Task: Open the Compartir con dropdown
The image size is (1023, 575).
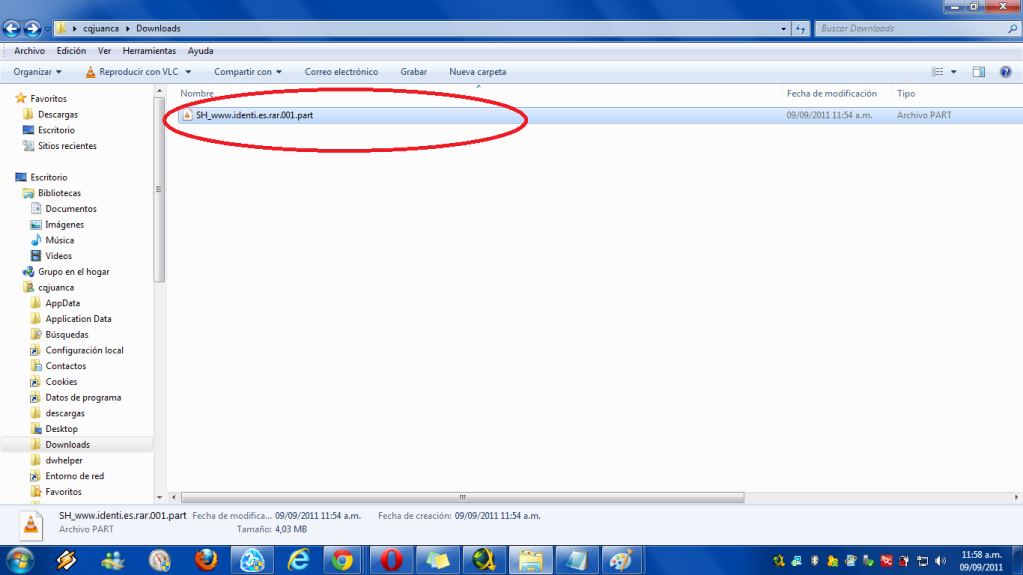Action: point(248,72)
